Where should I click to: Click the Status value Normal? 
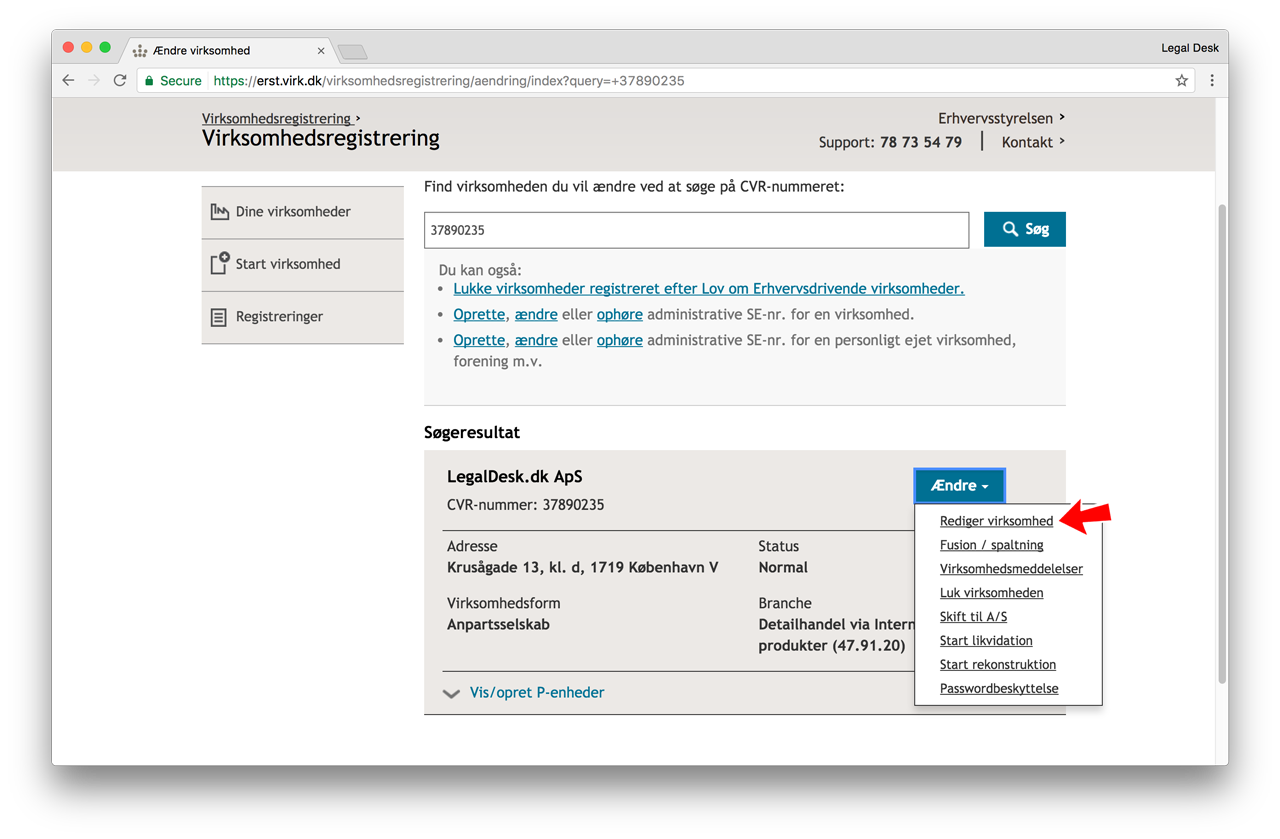(783, 568)
